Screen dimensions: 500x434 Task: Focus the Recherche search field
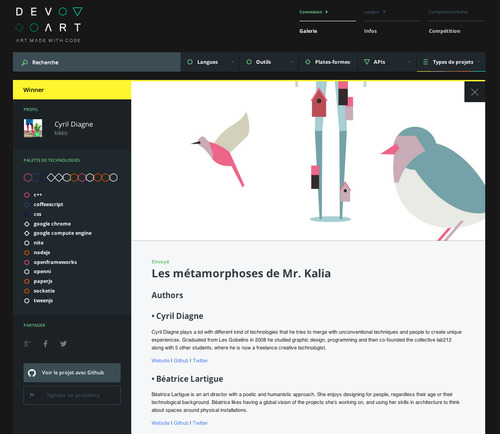97,62
